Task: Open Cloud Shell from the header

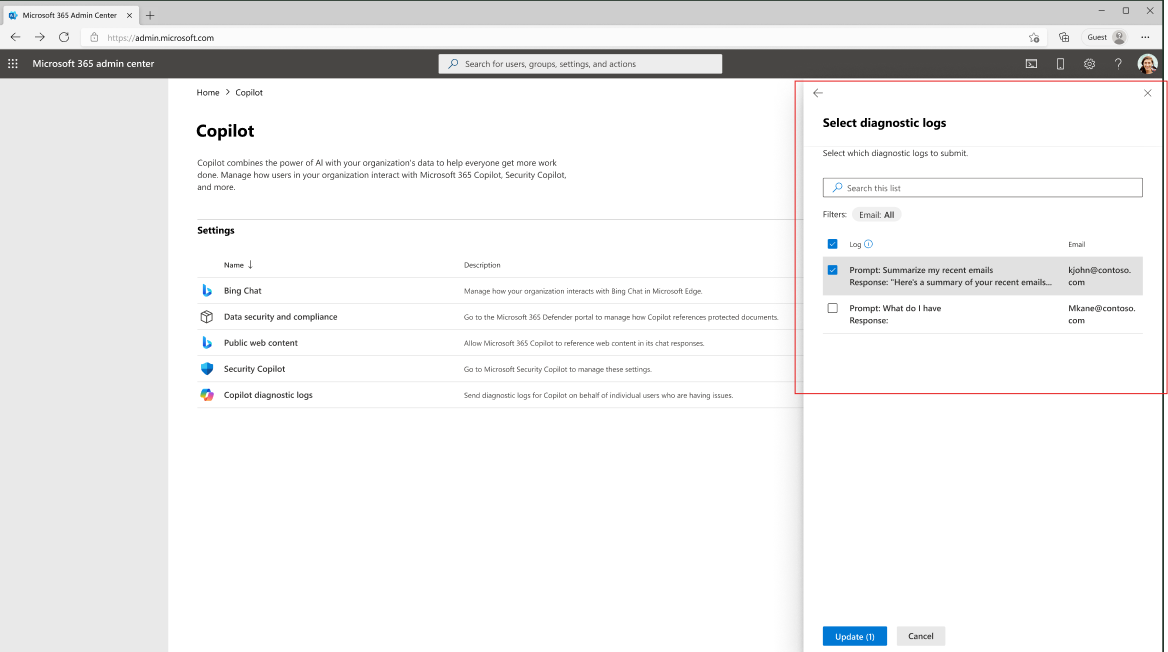Action: click(1031, 64)
